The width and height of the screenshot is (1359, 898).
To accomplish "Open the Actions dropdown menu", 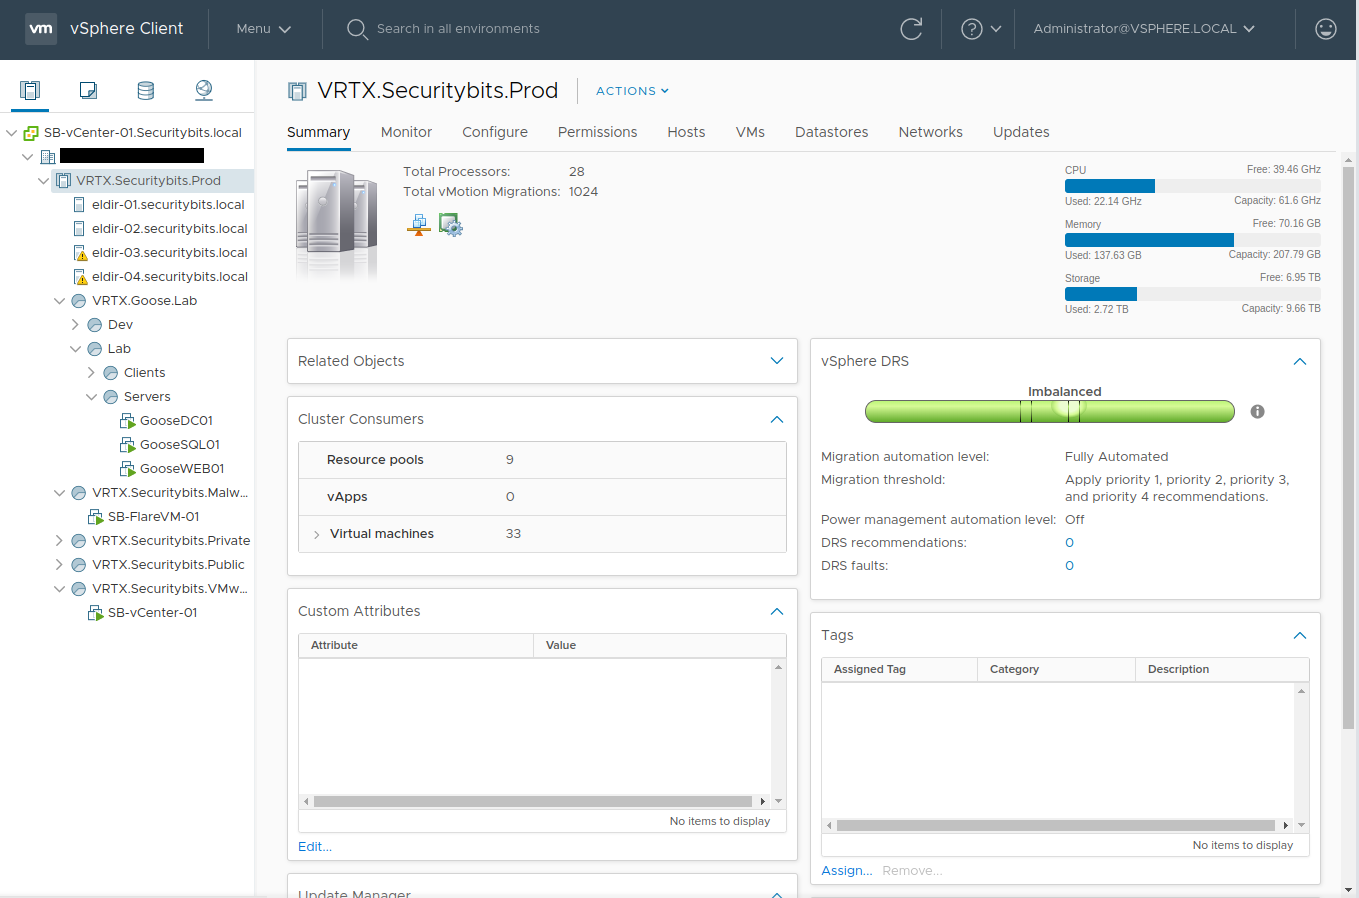I will (632, 91).
